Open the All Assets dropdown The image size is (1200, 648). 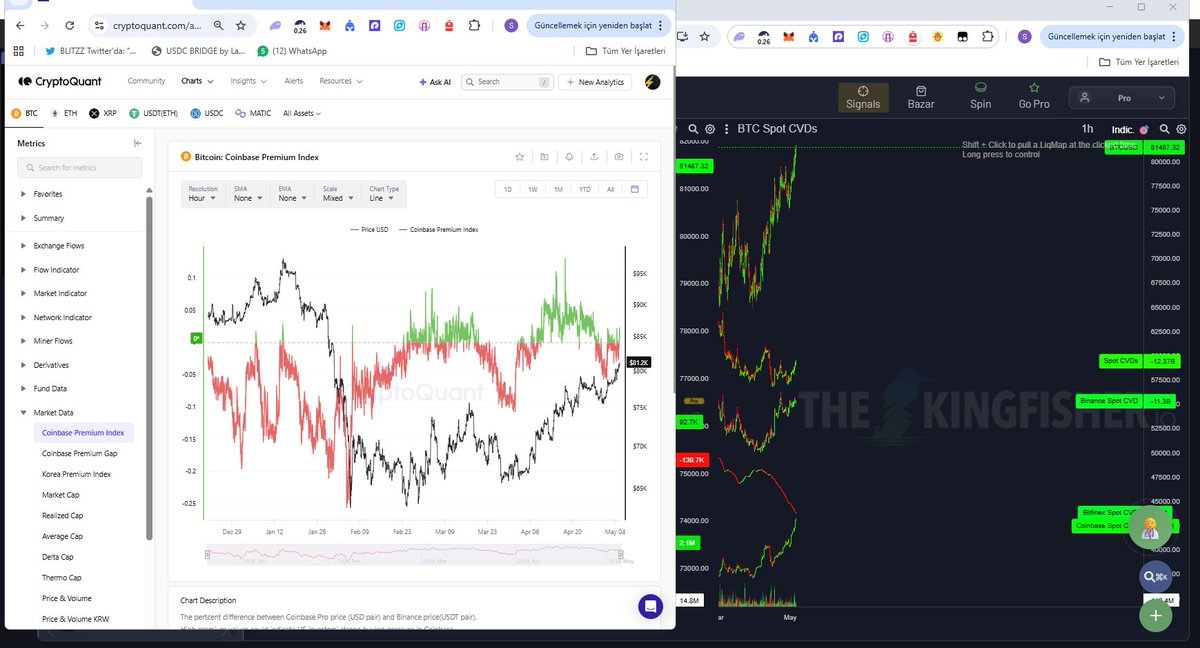click(302, 113)
